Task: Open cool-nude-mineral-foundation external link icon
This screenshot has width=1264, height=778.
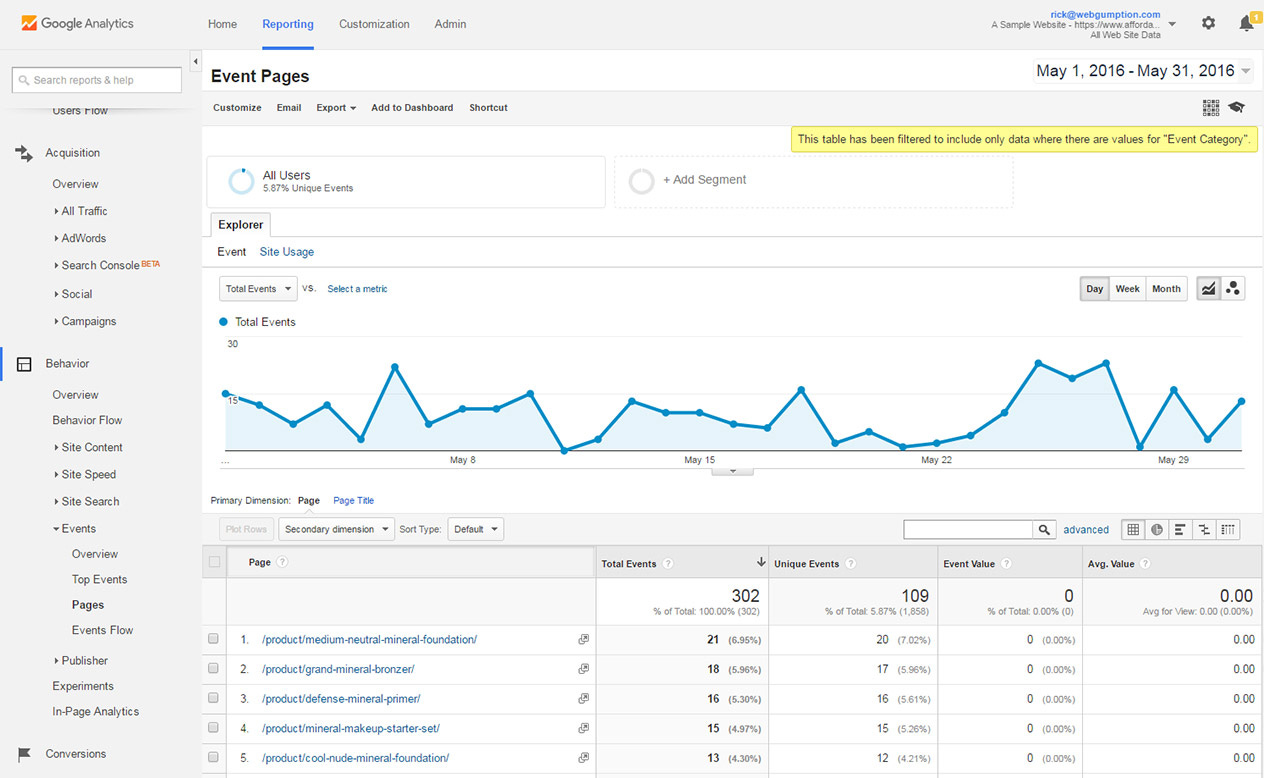Action: coord(584,758)
